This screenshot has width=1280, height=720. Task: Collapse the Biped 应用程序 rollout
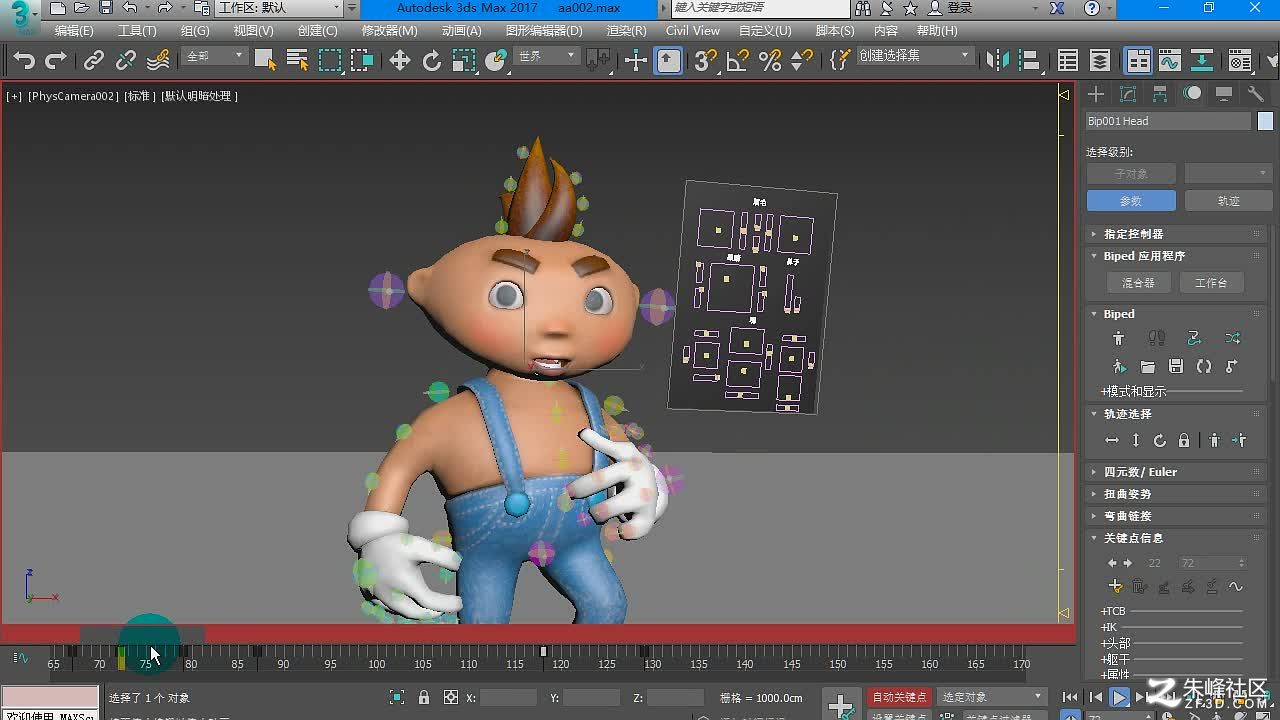[1176, 256]
